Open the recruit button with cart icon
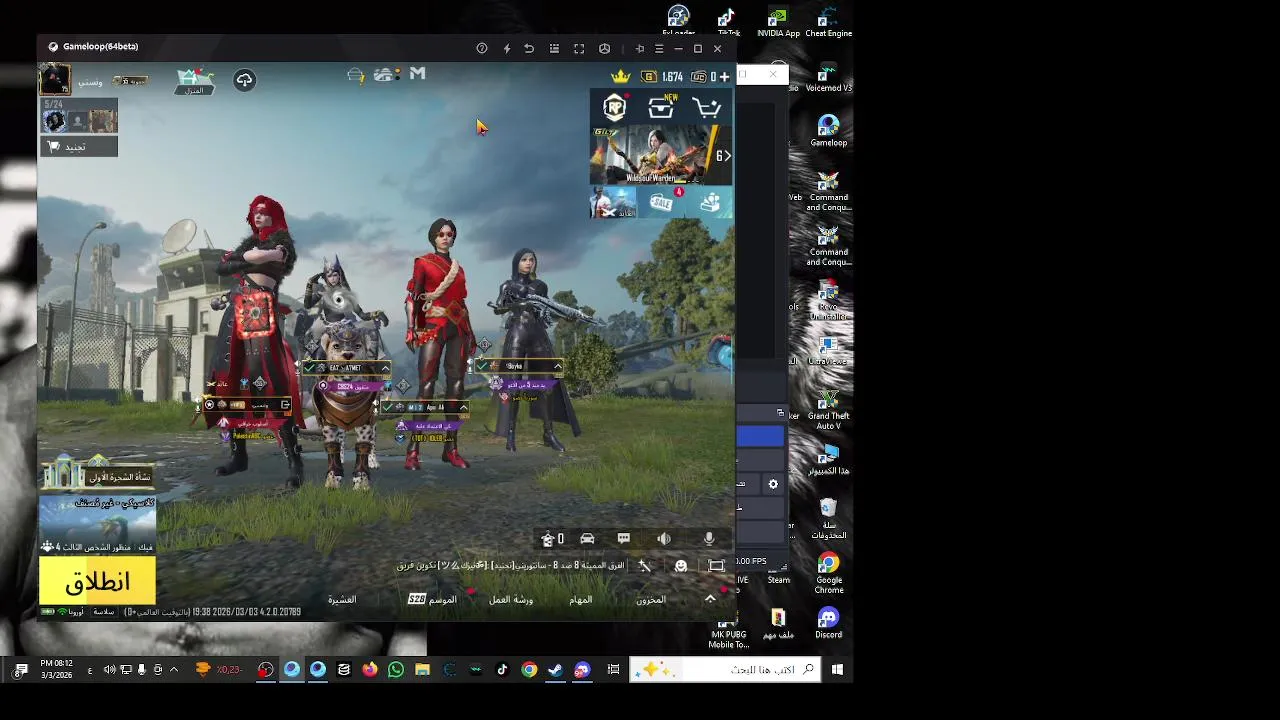 [78, 147]
